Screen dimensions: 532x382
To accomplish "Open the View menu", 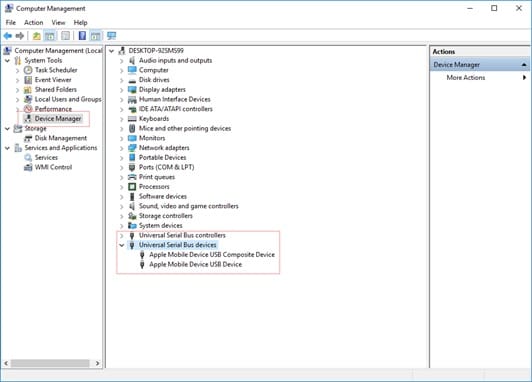I will coord(58,23).
